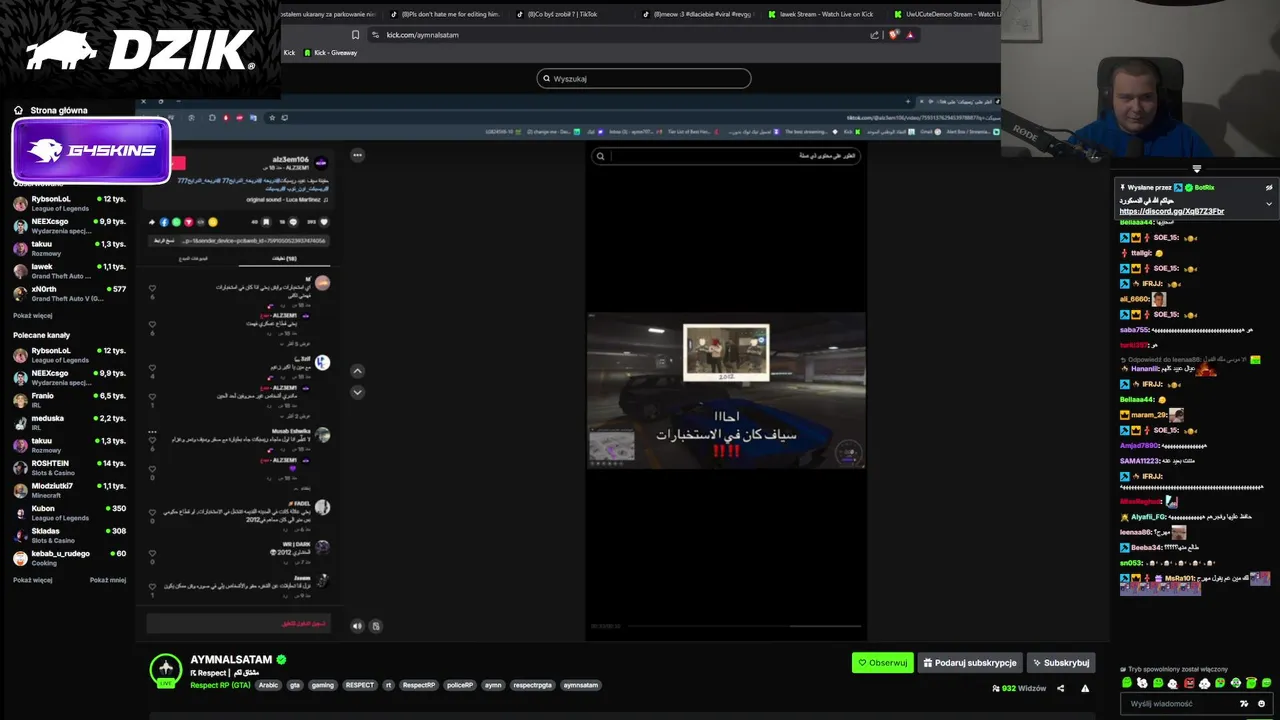Click the respectrpgta tag
The width and height of the screenshot is (1280, 720).
click(x=533, y=685)
